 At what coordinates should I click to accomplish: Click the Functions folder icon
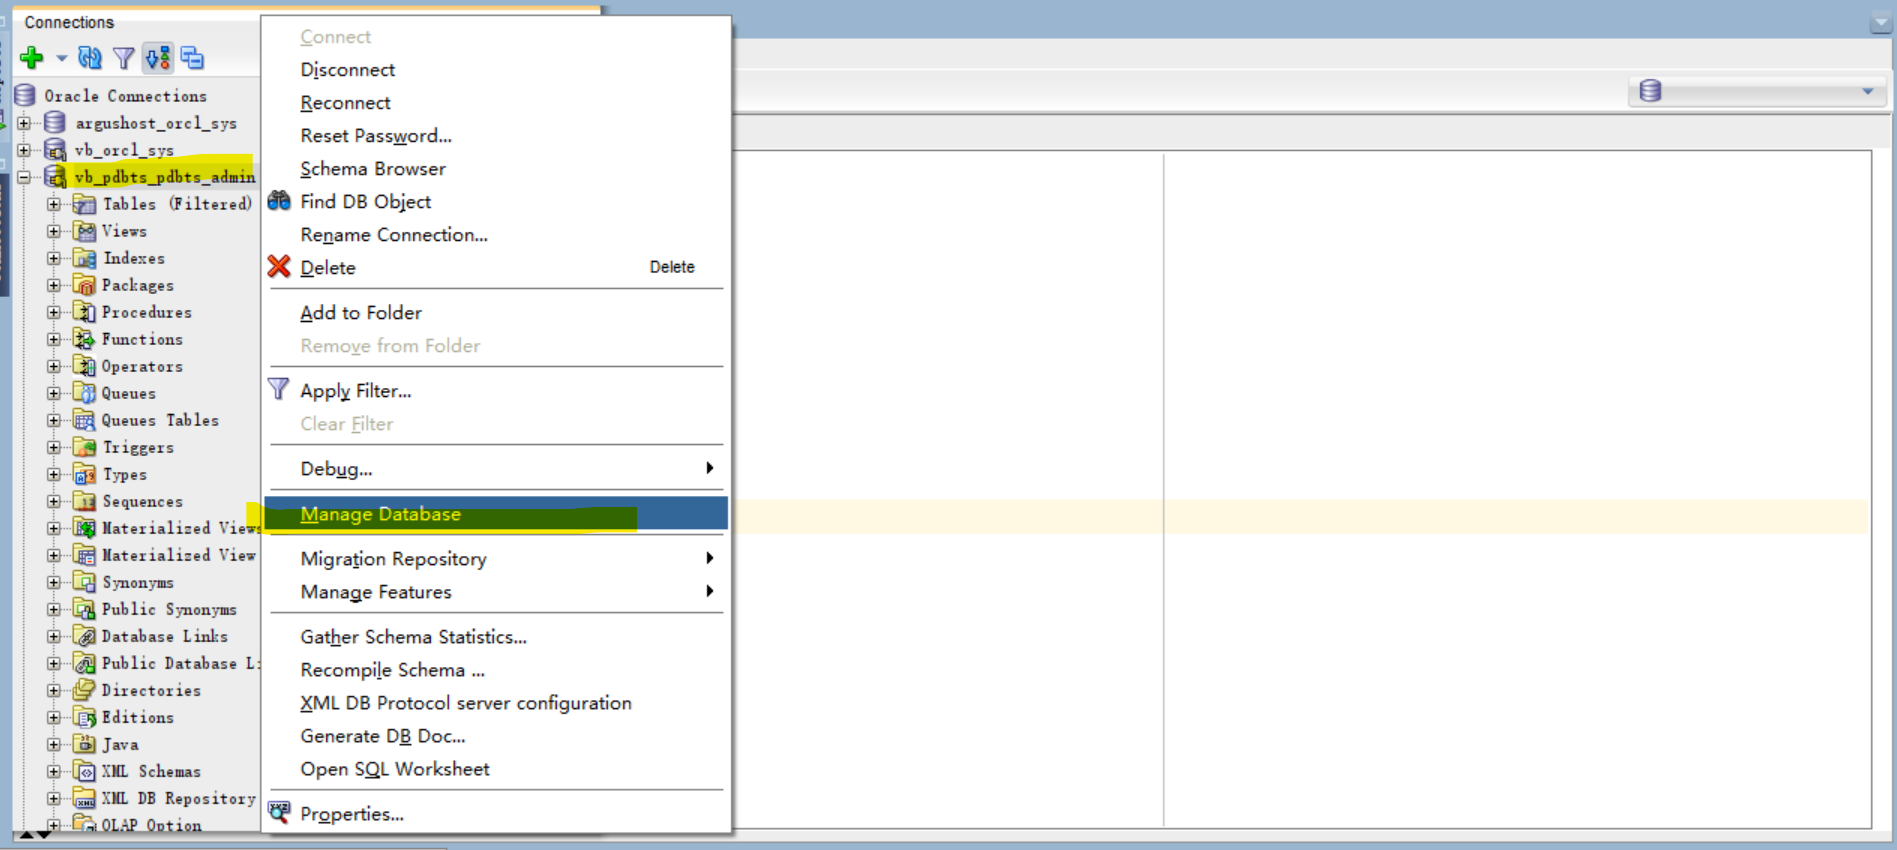click(85, 339)
